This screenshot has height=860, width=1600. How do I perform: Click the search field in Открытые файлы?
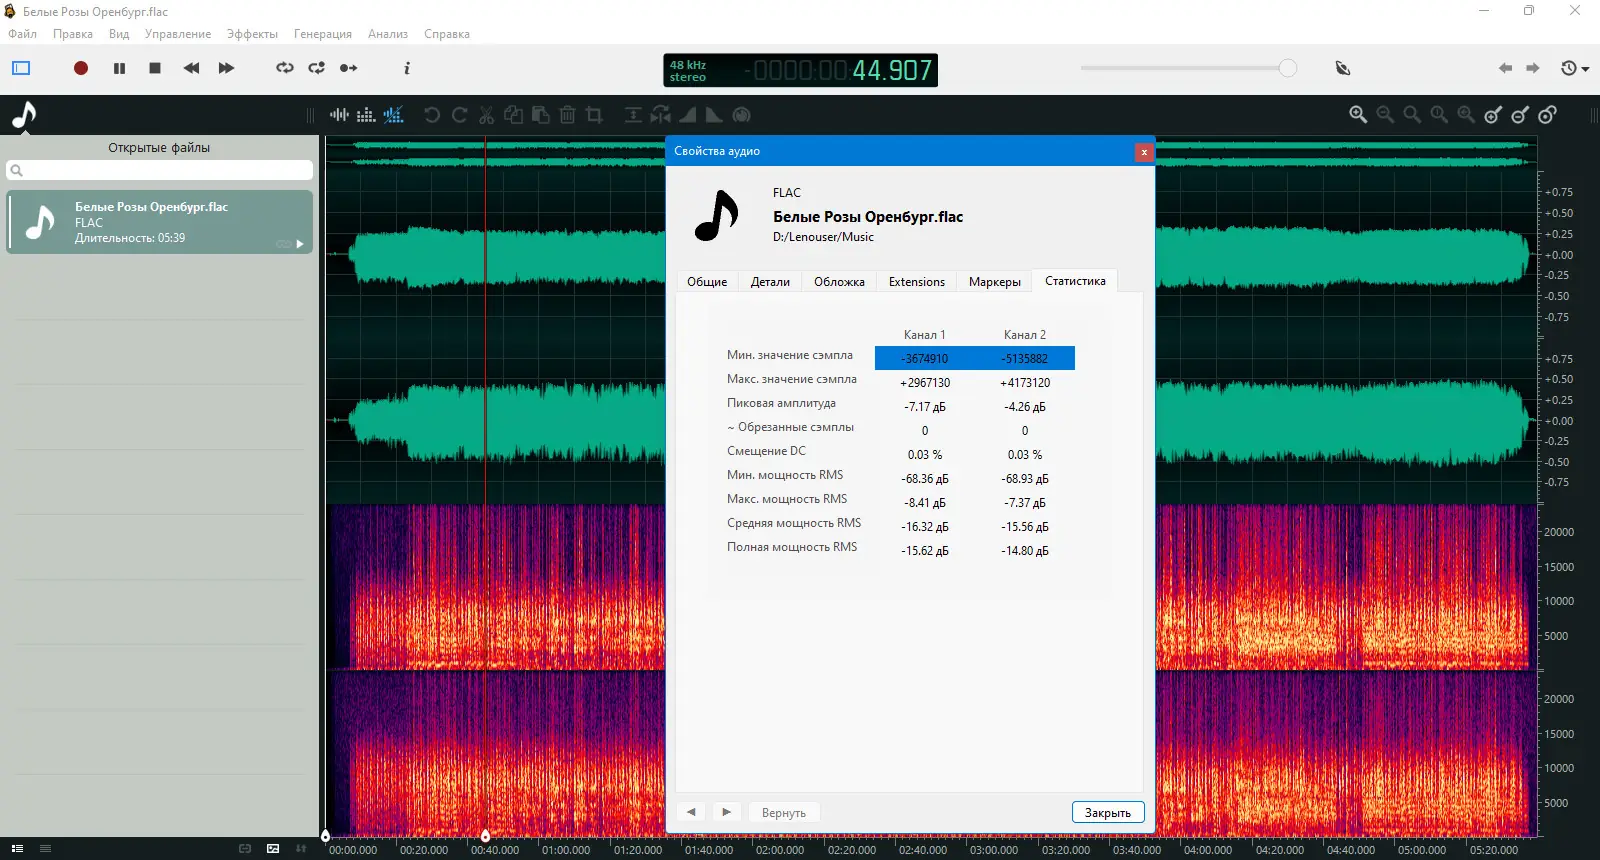point(160,171)
